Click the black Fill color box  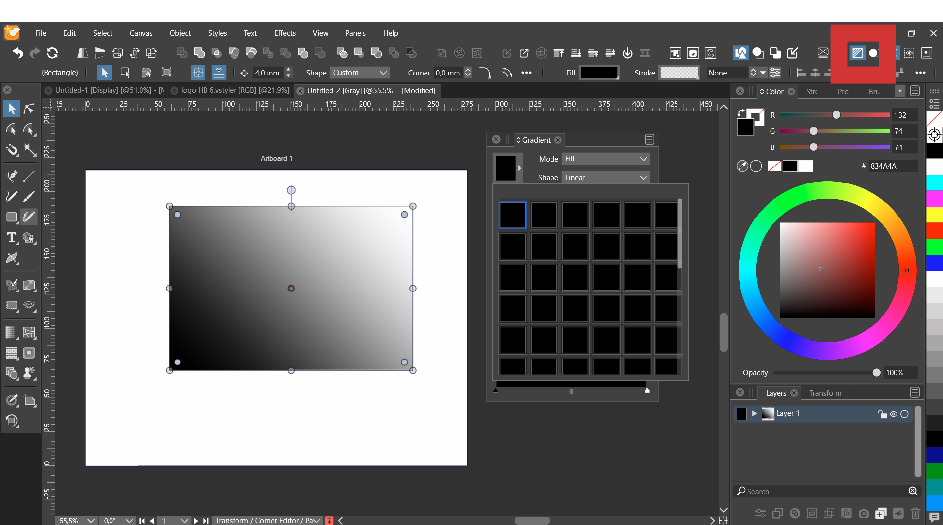pos(599,73)
